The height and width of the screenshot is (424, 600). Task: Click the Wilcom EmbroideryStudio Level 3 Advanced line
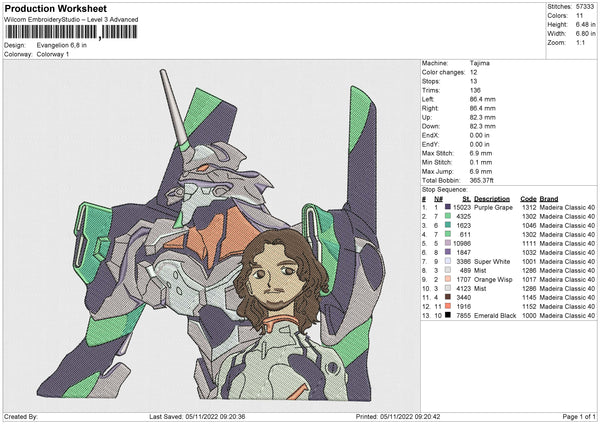[x=71, y=20]
